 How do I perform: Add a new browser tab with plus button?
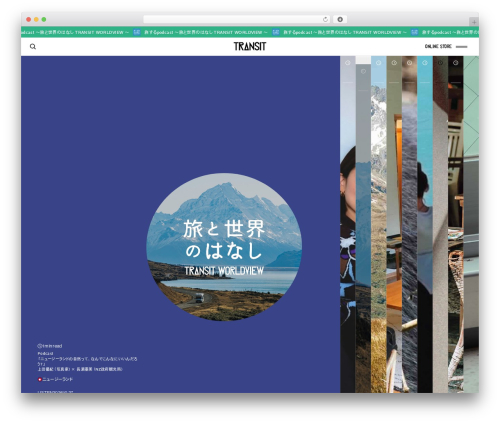[474, 22]
